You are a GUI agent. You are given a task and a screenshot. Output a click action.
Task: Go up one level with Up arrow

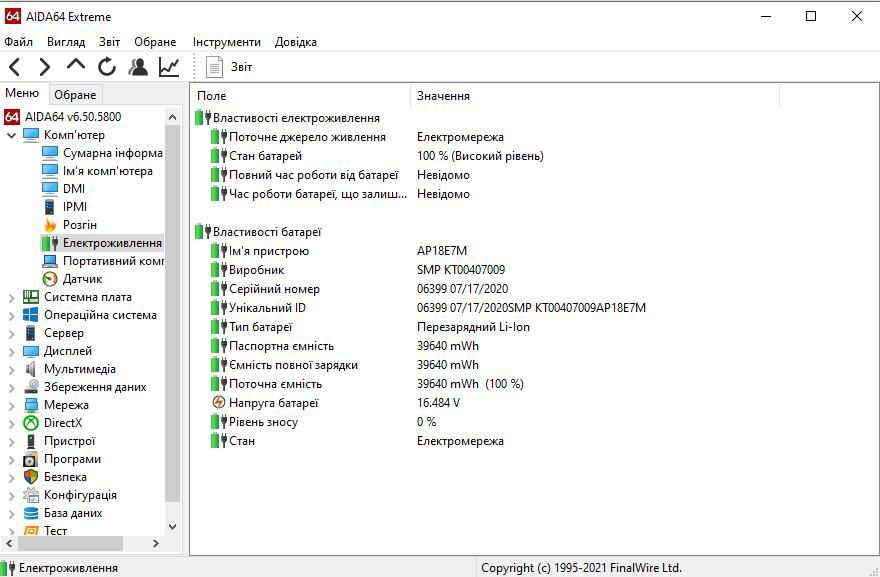pos(76,65)
